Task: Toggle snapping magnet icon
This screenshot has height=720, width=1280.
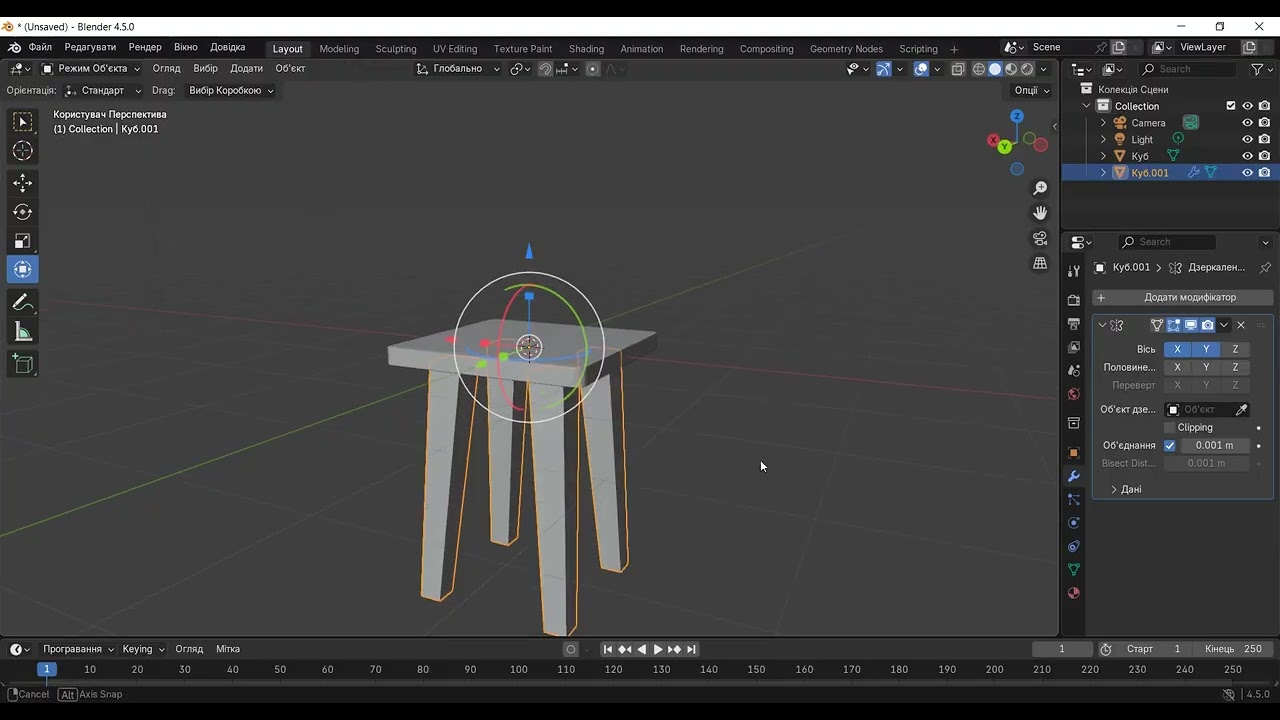Action: (x=545, y=69)
